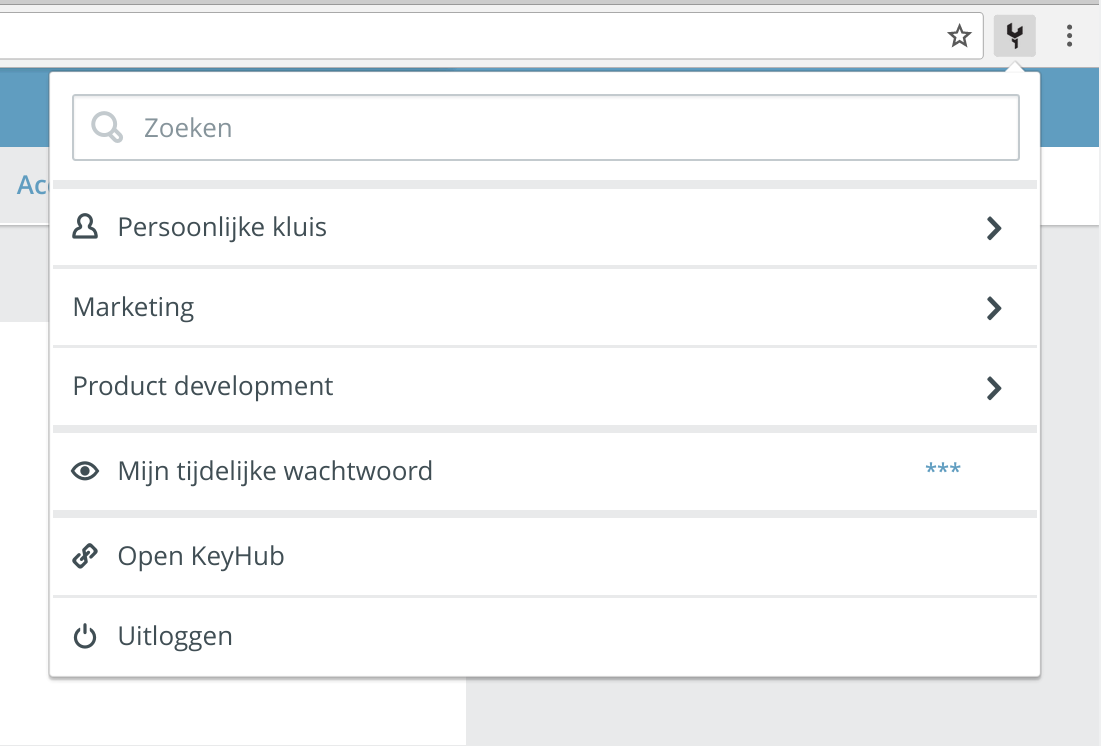Expand the Product development chevron
The image size is (1101, 746).
(x=994, y=388)
